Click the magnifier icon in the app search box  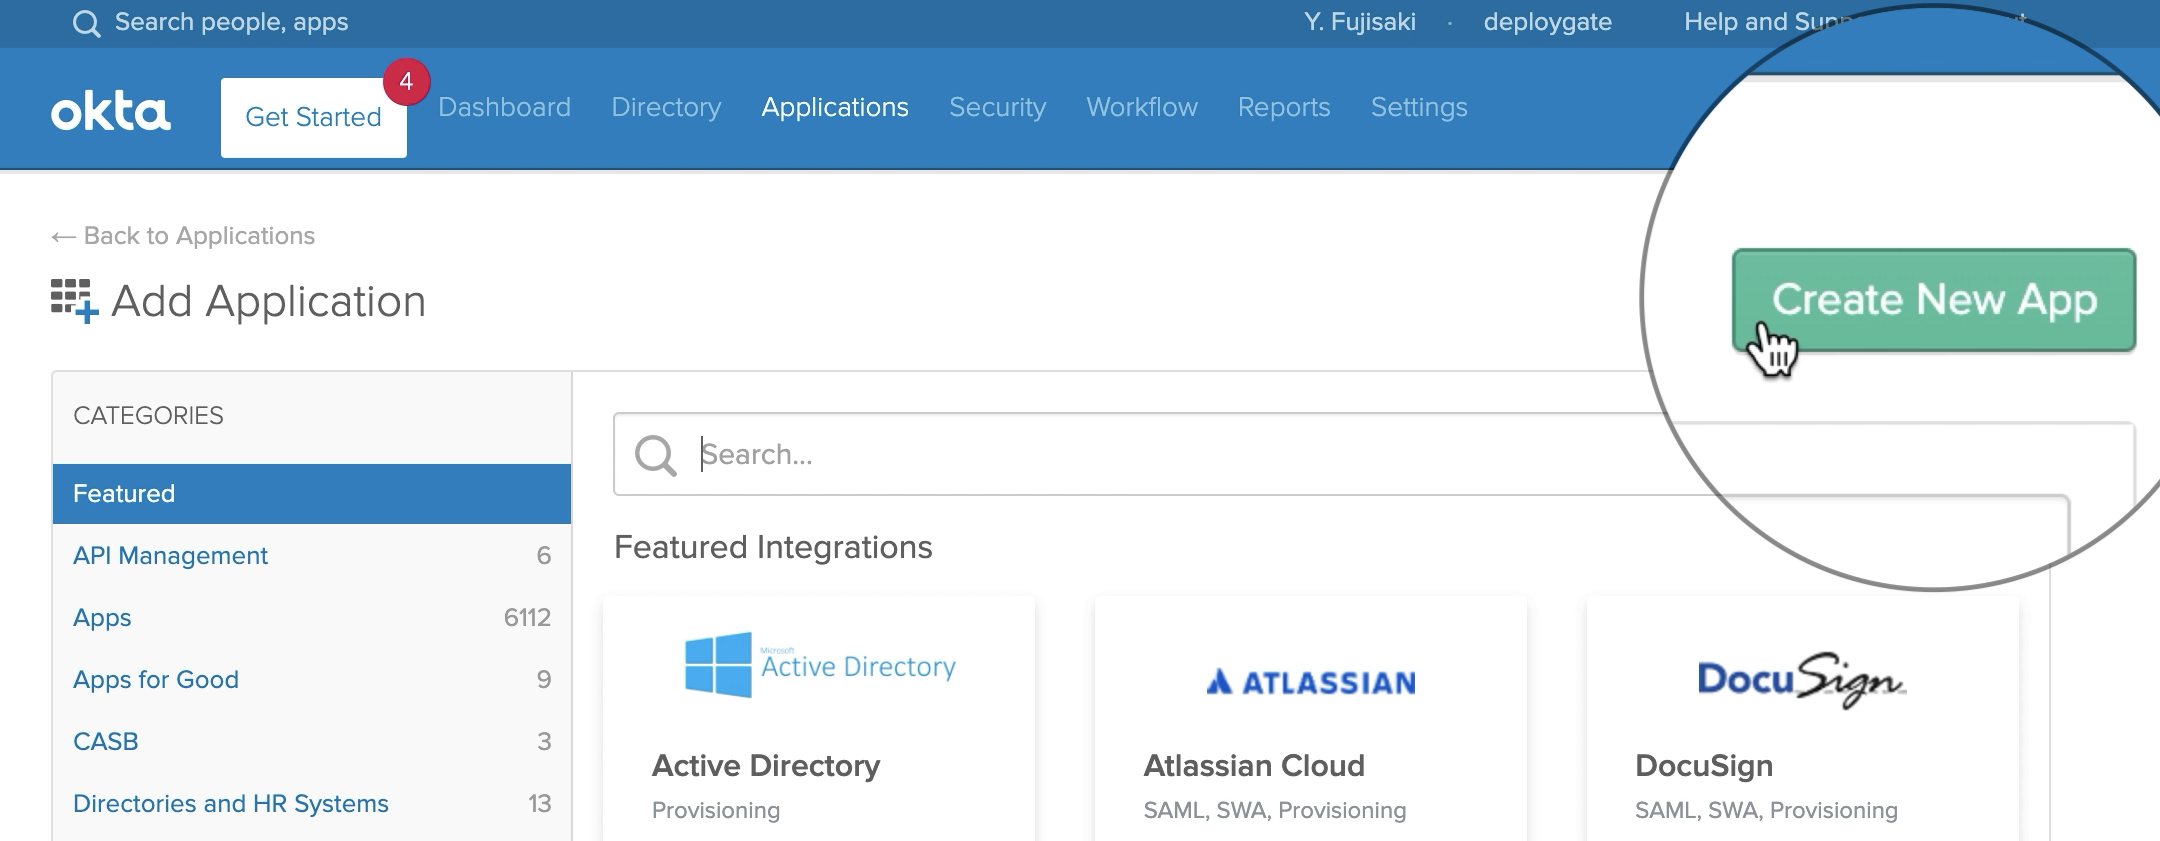click(656, 455)
